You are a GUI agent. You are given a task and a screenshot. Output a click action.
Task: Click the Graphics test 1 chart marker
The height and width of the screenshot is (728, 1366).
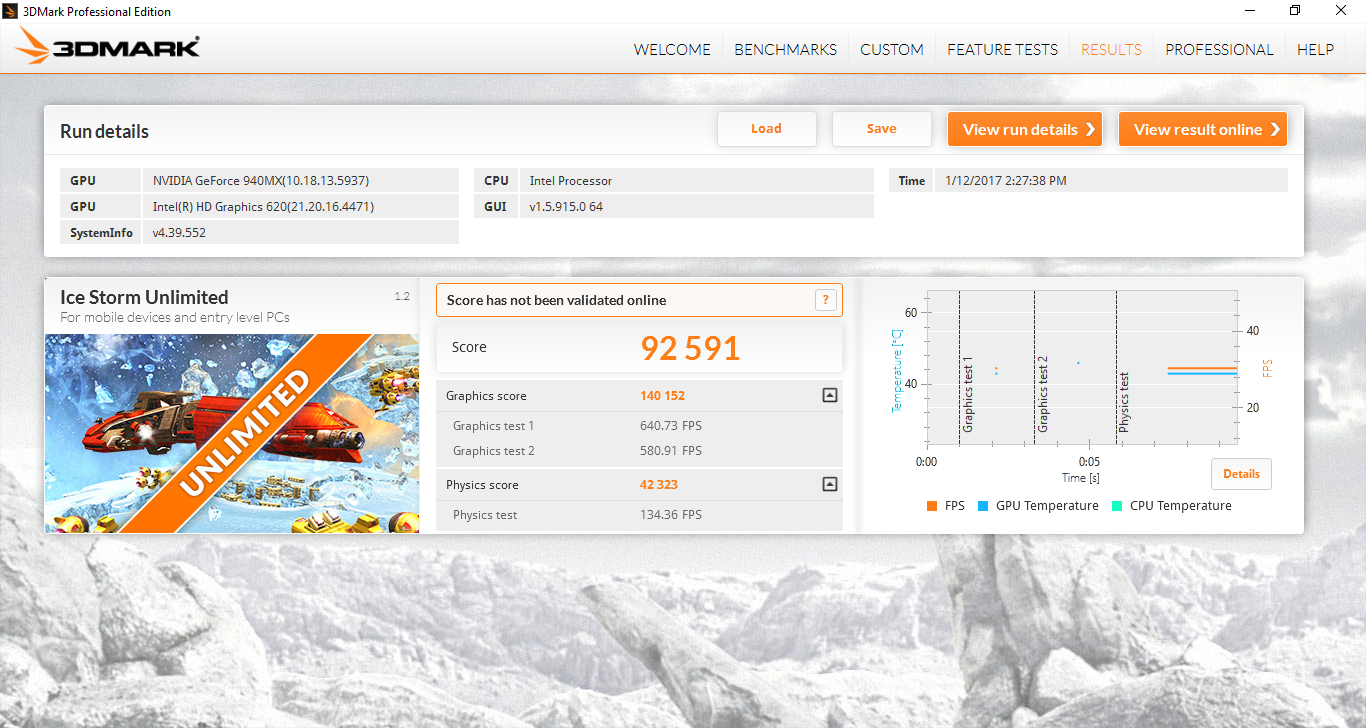[968, 394]
